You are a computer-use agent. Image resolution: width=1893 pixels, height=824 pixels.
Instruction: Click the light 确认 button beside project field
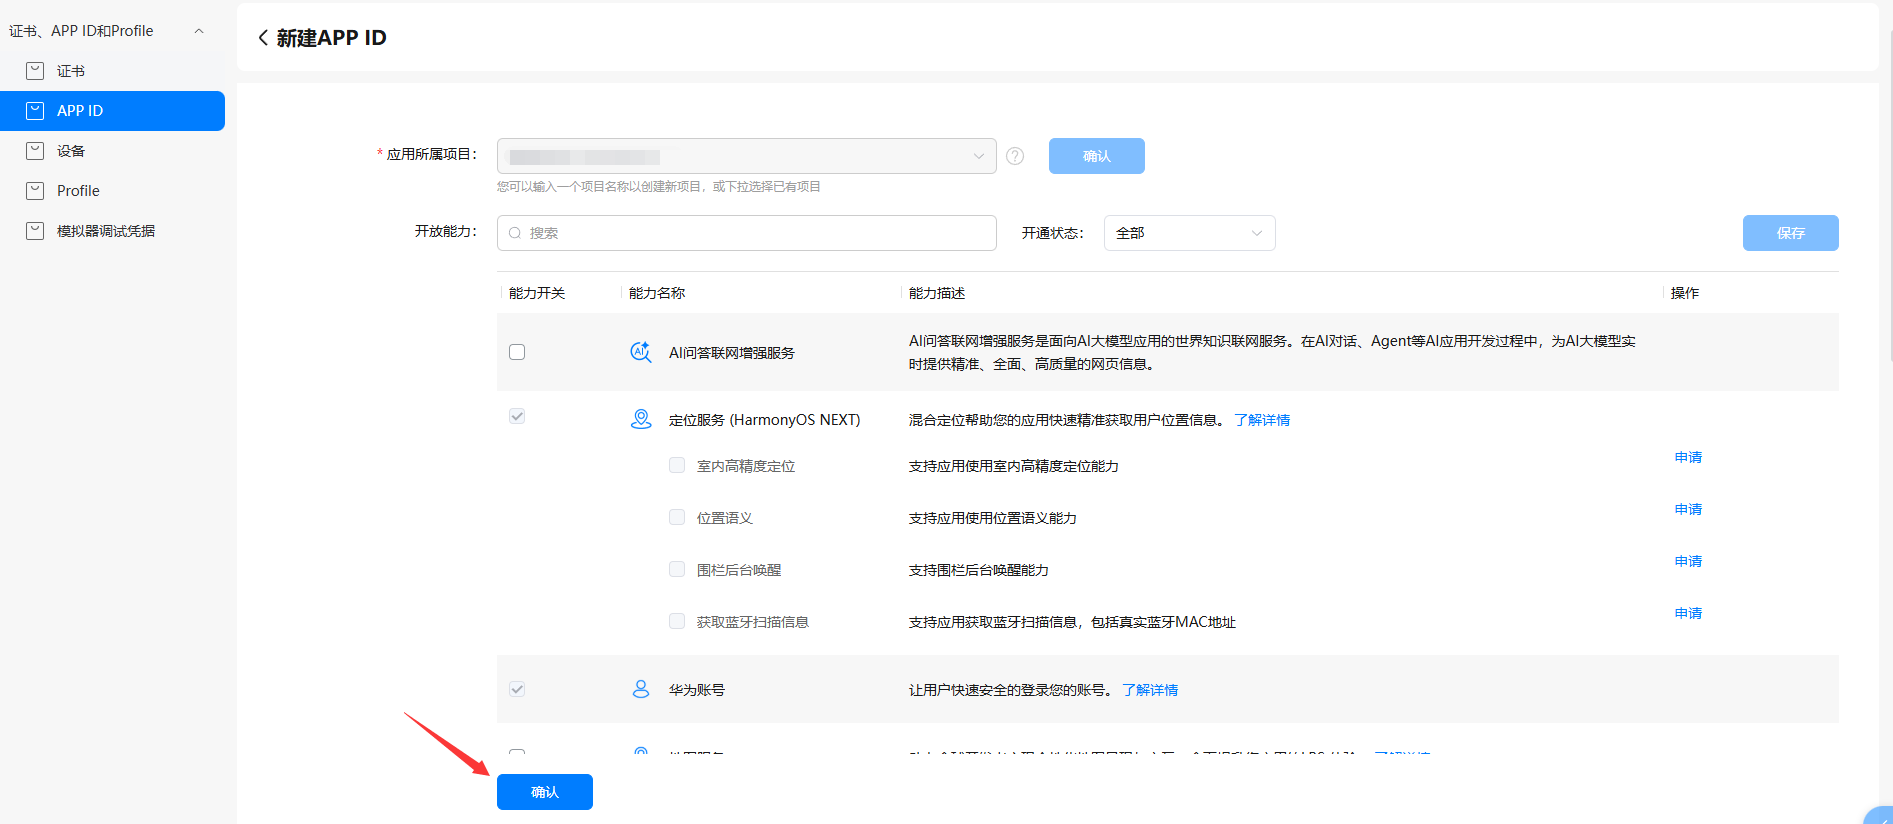coord(1097,156)
